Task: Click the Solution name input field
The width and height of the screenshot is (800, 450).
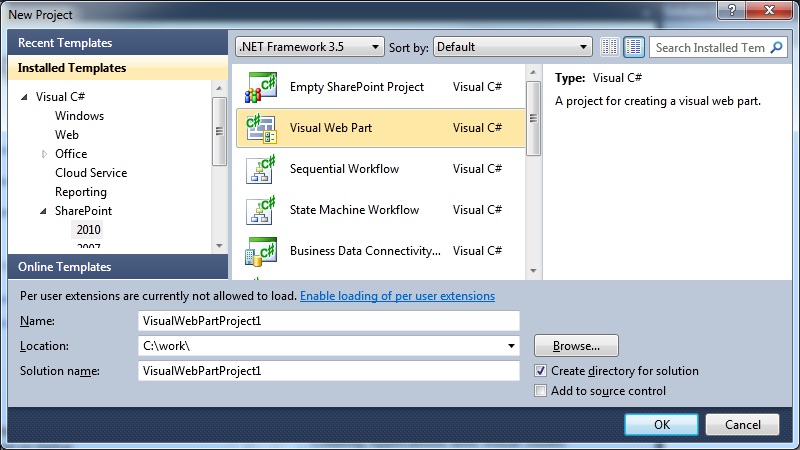Action: pos(329,371)
